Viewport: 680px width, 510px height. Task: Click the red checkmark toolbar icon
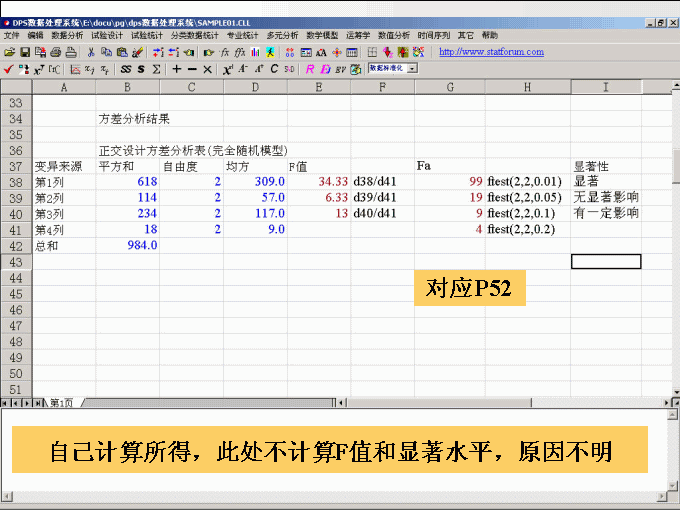[9, 70]
